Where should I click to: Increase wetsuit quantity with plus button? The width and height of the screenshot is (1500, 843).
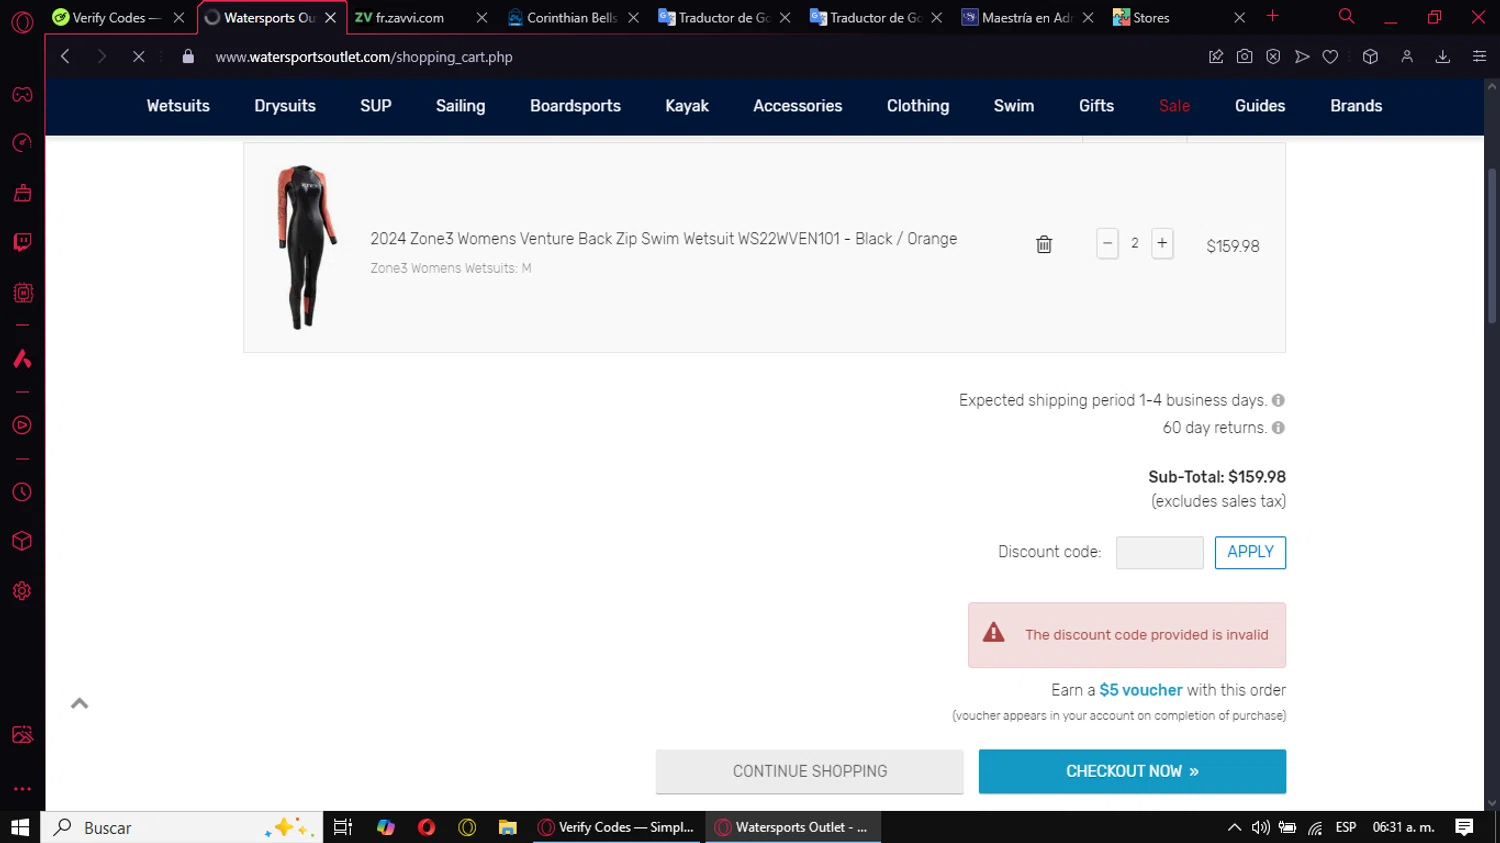[1162, 243]
